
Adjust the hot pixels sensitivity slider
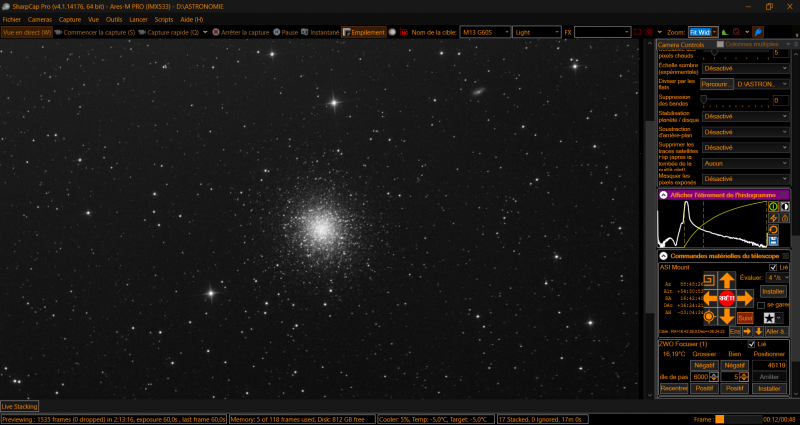click(x=735, y=52)
